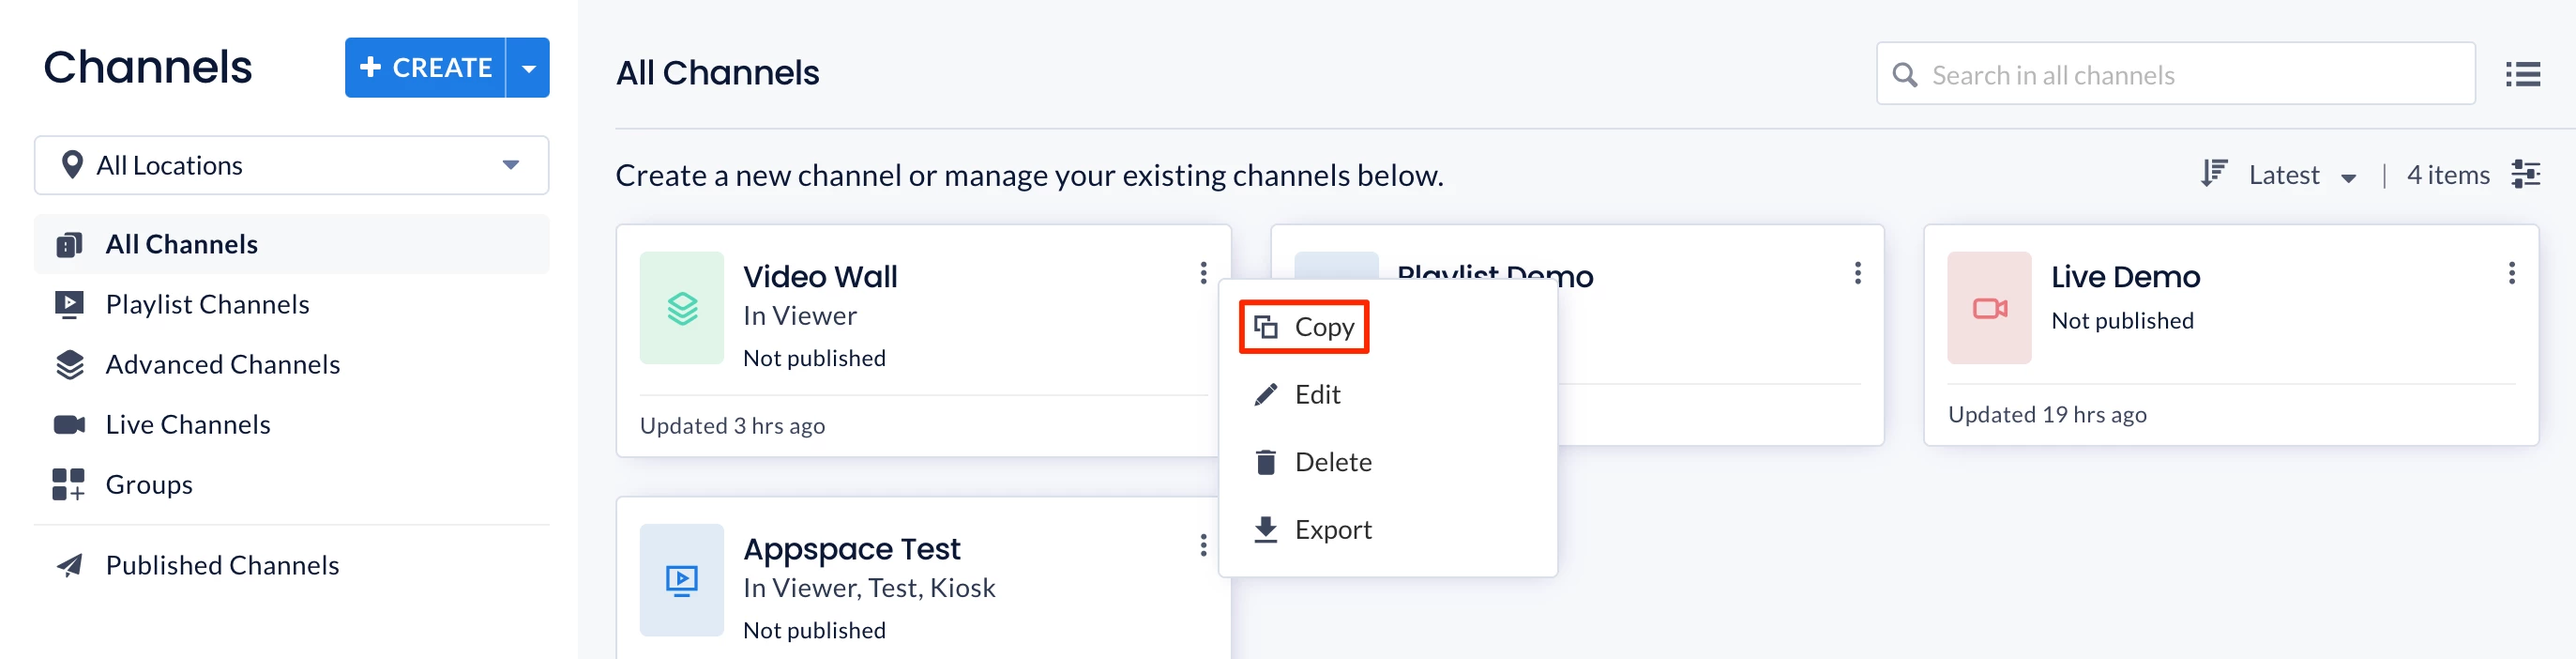The image size is (2576, 659).
Task: Open the three-dot menu on Live Demo card
Action: (x=2511, y=273)
